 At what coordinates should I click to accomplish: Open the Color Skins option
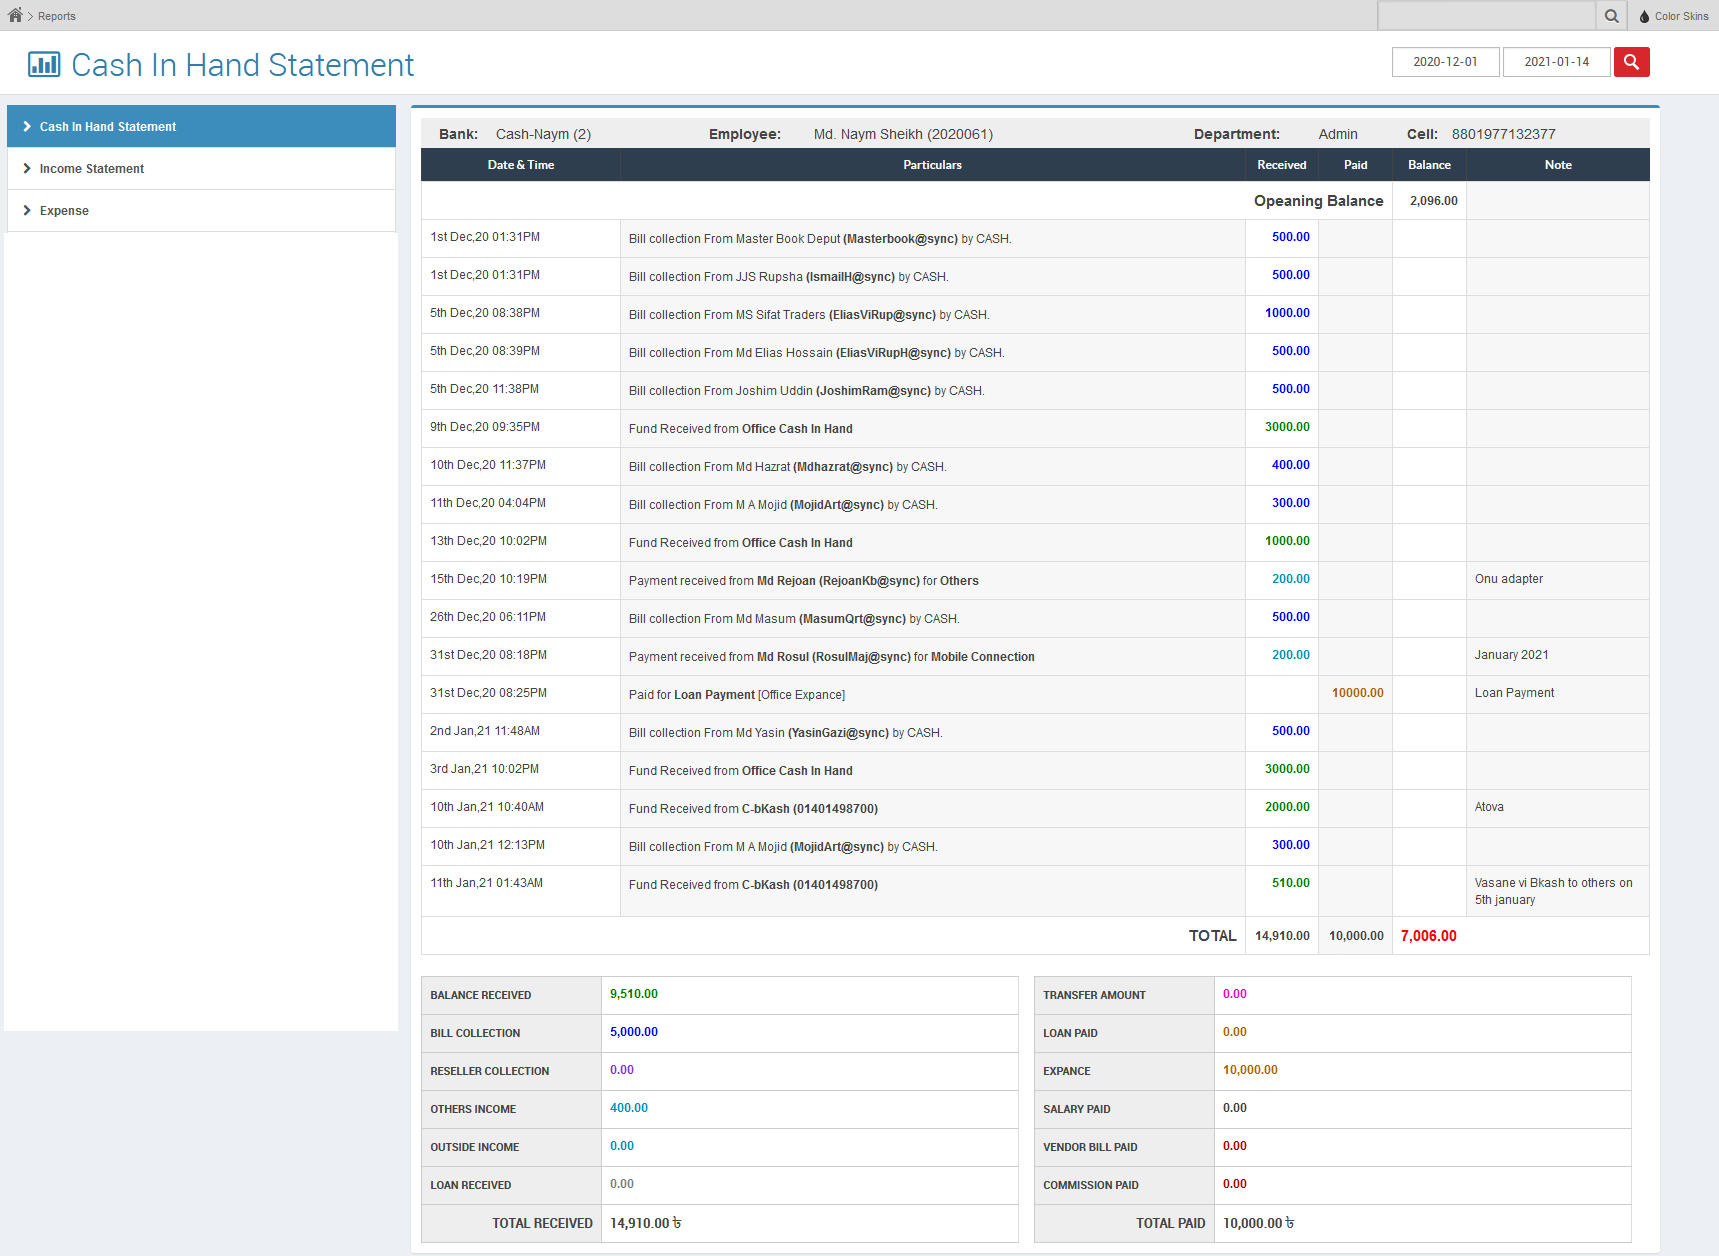click(1681, 16)
